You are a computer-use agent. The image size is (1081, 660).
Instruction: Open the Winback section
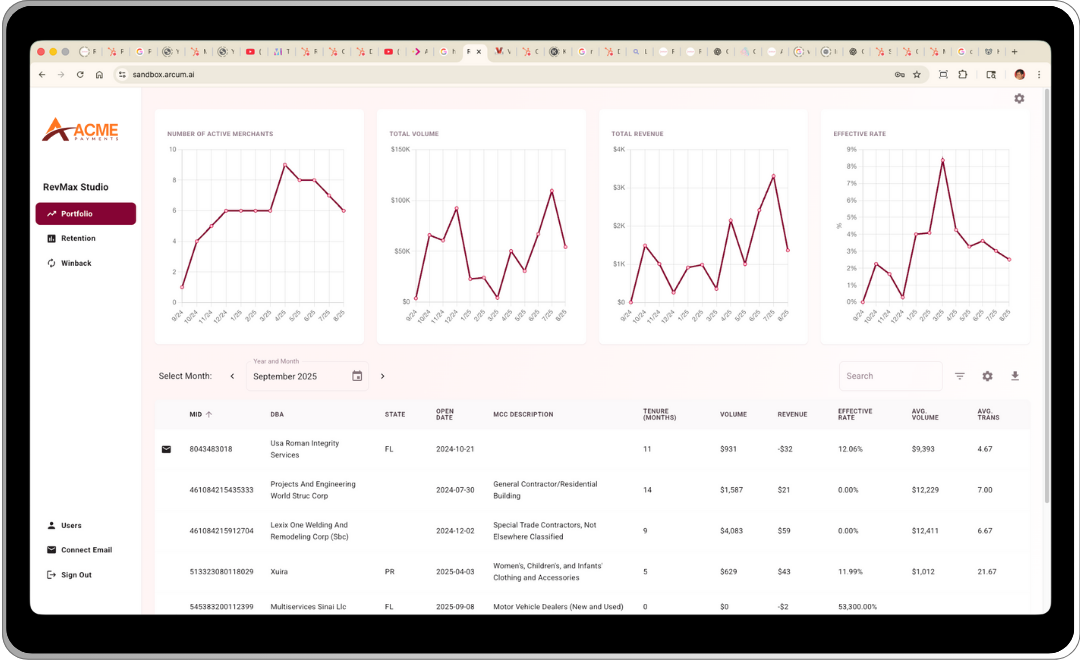76,263
